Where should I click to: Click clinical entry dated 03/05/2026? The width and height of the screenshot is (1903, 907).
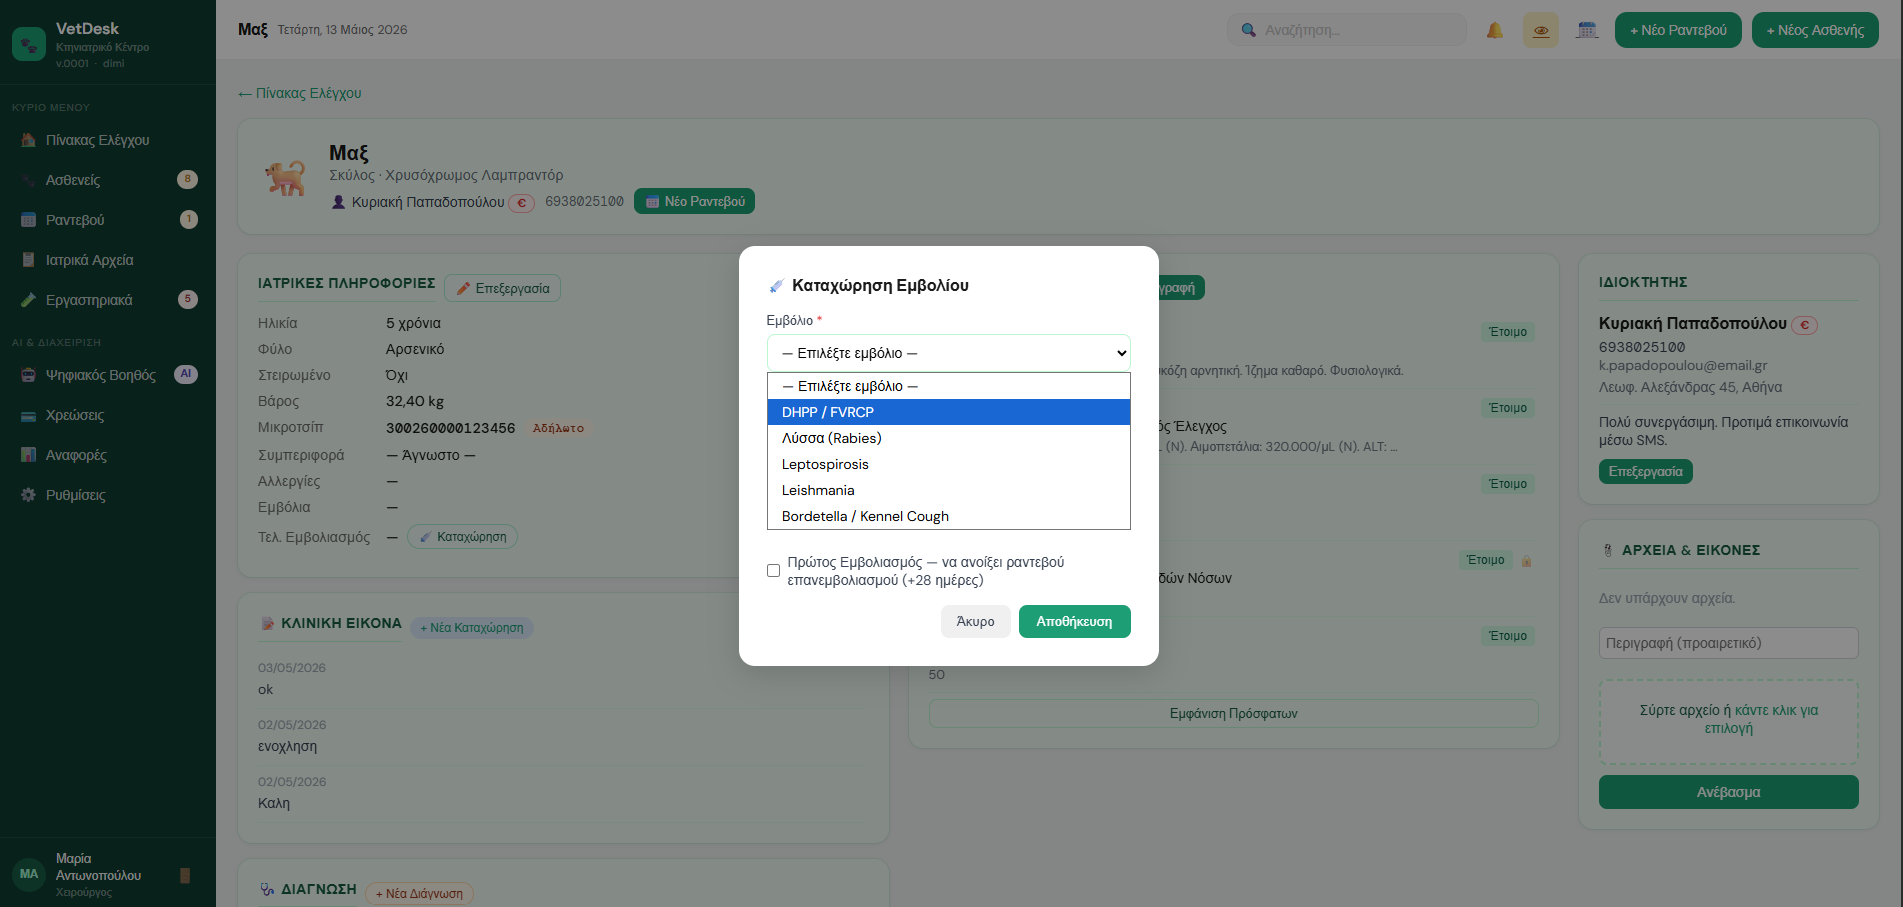292,668
